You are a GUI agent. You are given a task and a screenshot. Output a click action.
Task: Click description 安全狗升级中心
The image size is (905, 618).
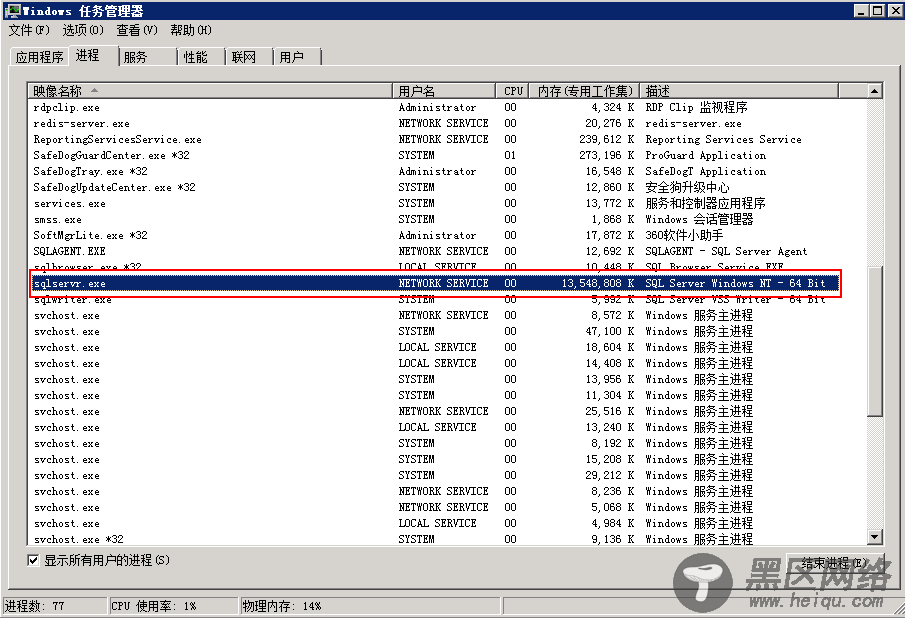pos(687,188)
